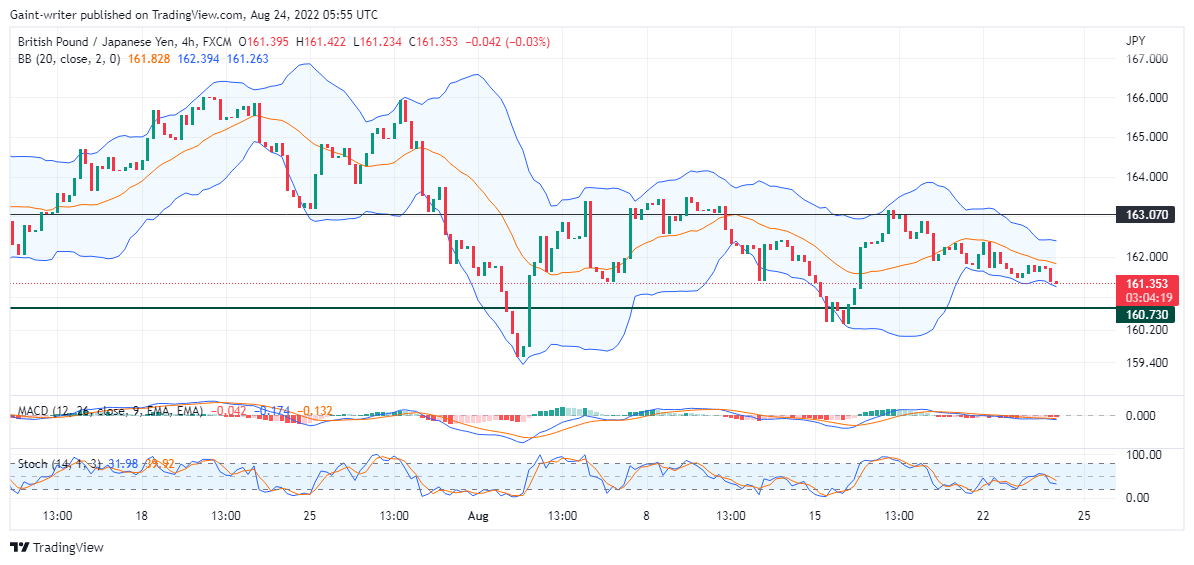Click the 160.730 horizontal line price label
Image resolution: width=1194 pixels, height=565 pixels.
1146,314
